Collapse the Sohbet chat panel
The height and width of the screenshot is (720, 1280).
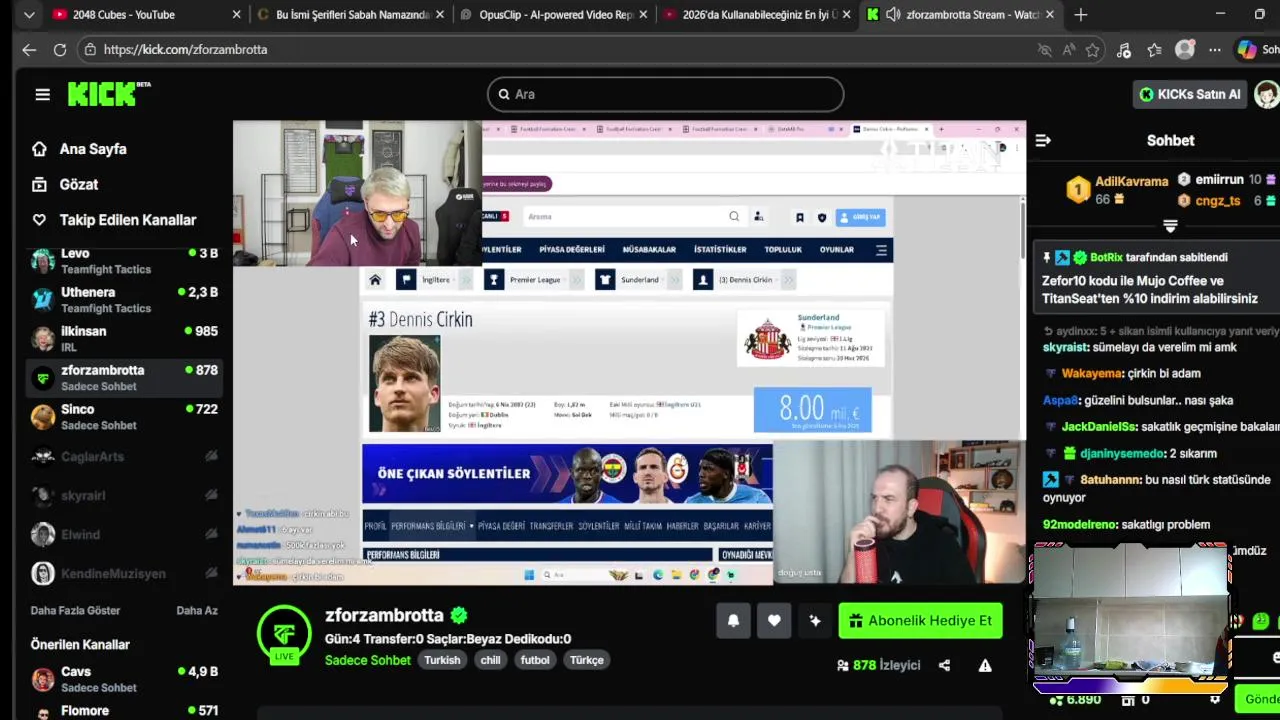click(1043, 141)
